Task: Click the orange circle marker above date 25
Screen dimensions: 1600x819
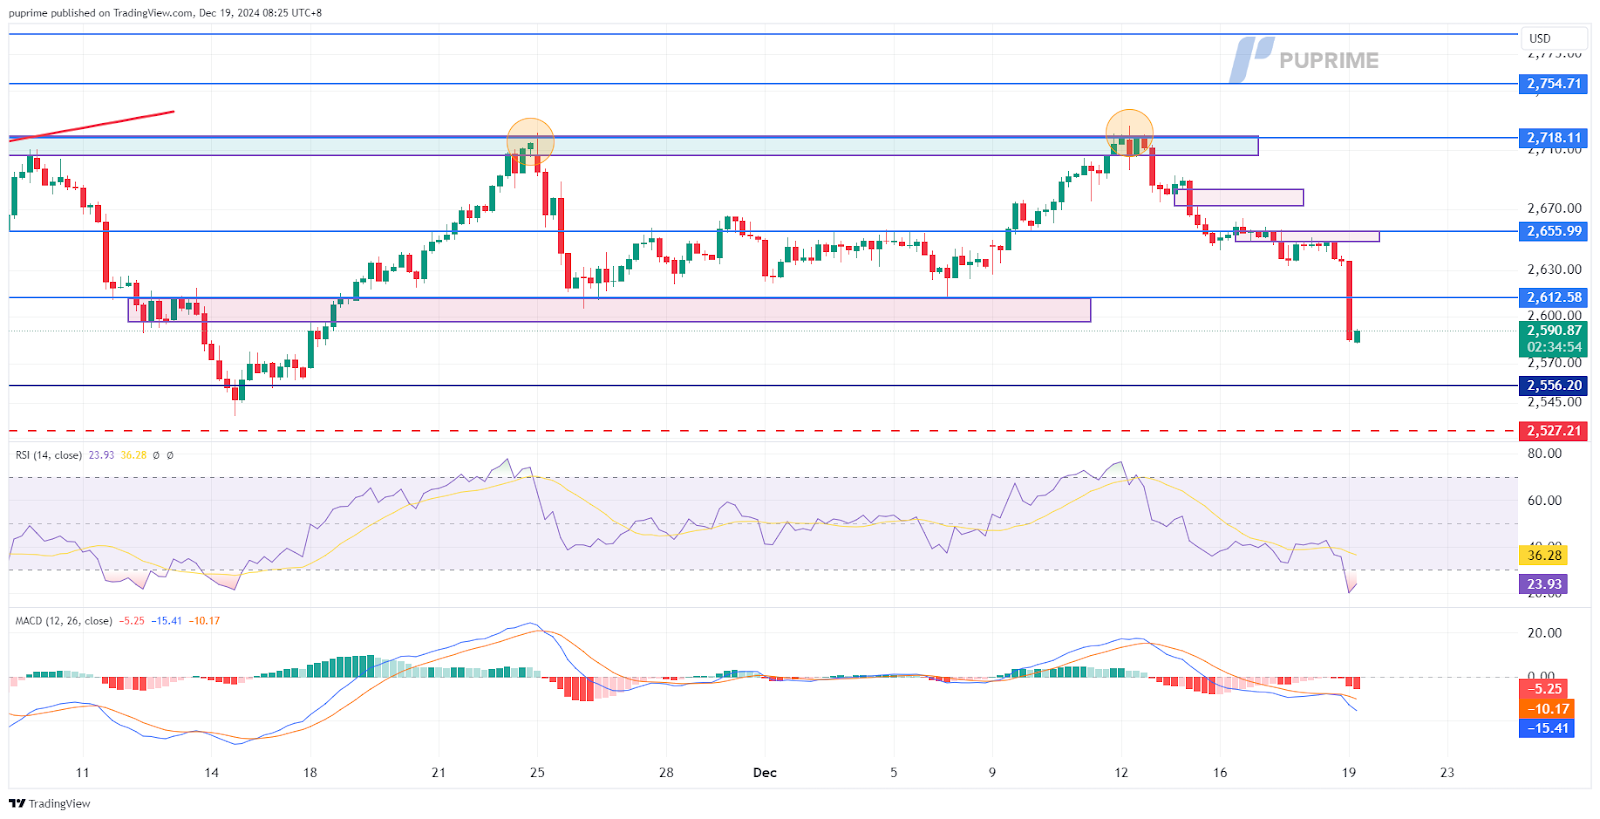Action: (x=530, y=142)
